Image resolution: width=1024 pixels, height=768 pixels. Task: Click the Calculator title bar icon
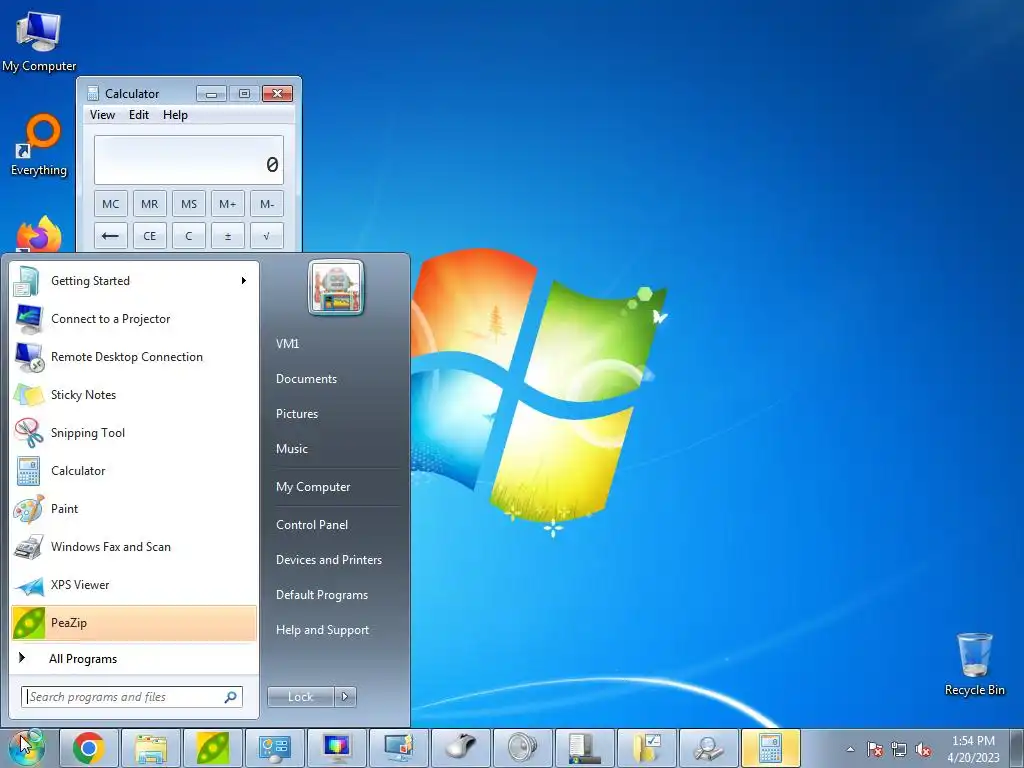tap(93, 93)
